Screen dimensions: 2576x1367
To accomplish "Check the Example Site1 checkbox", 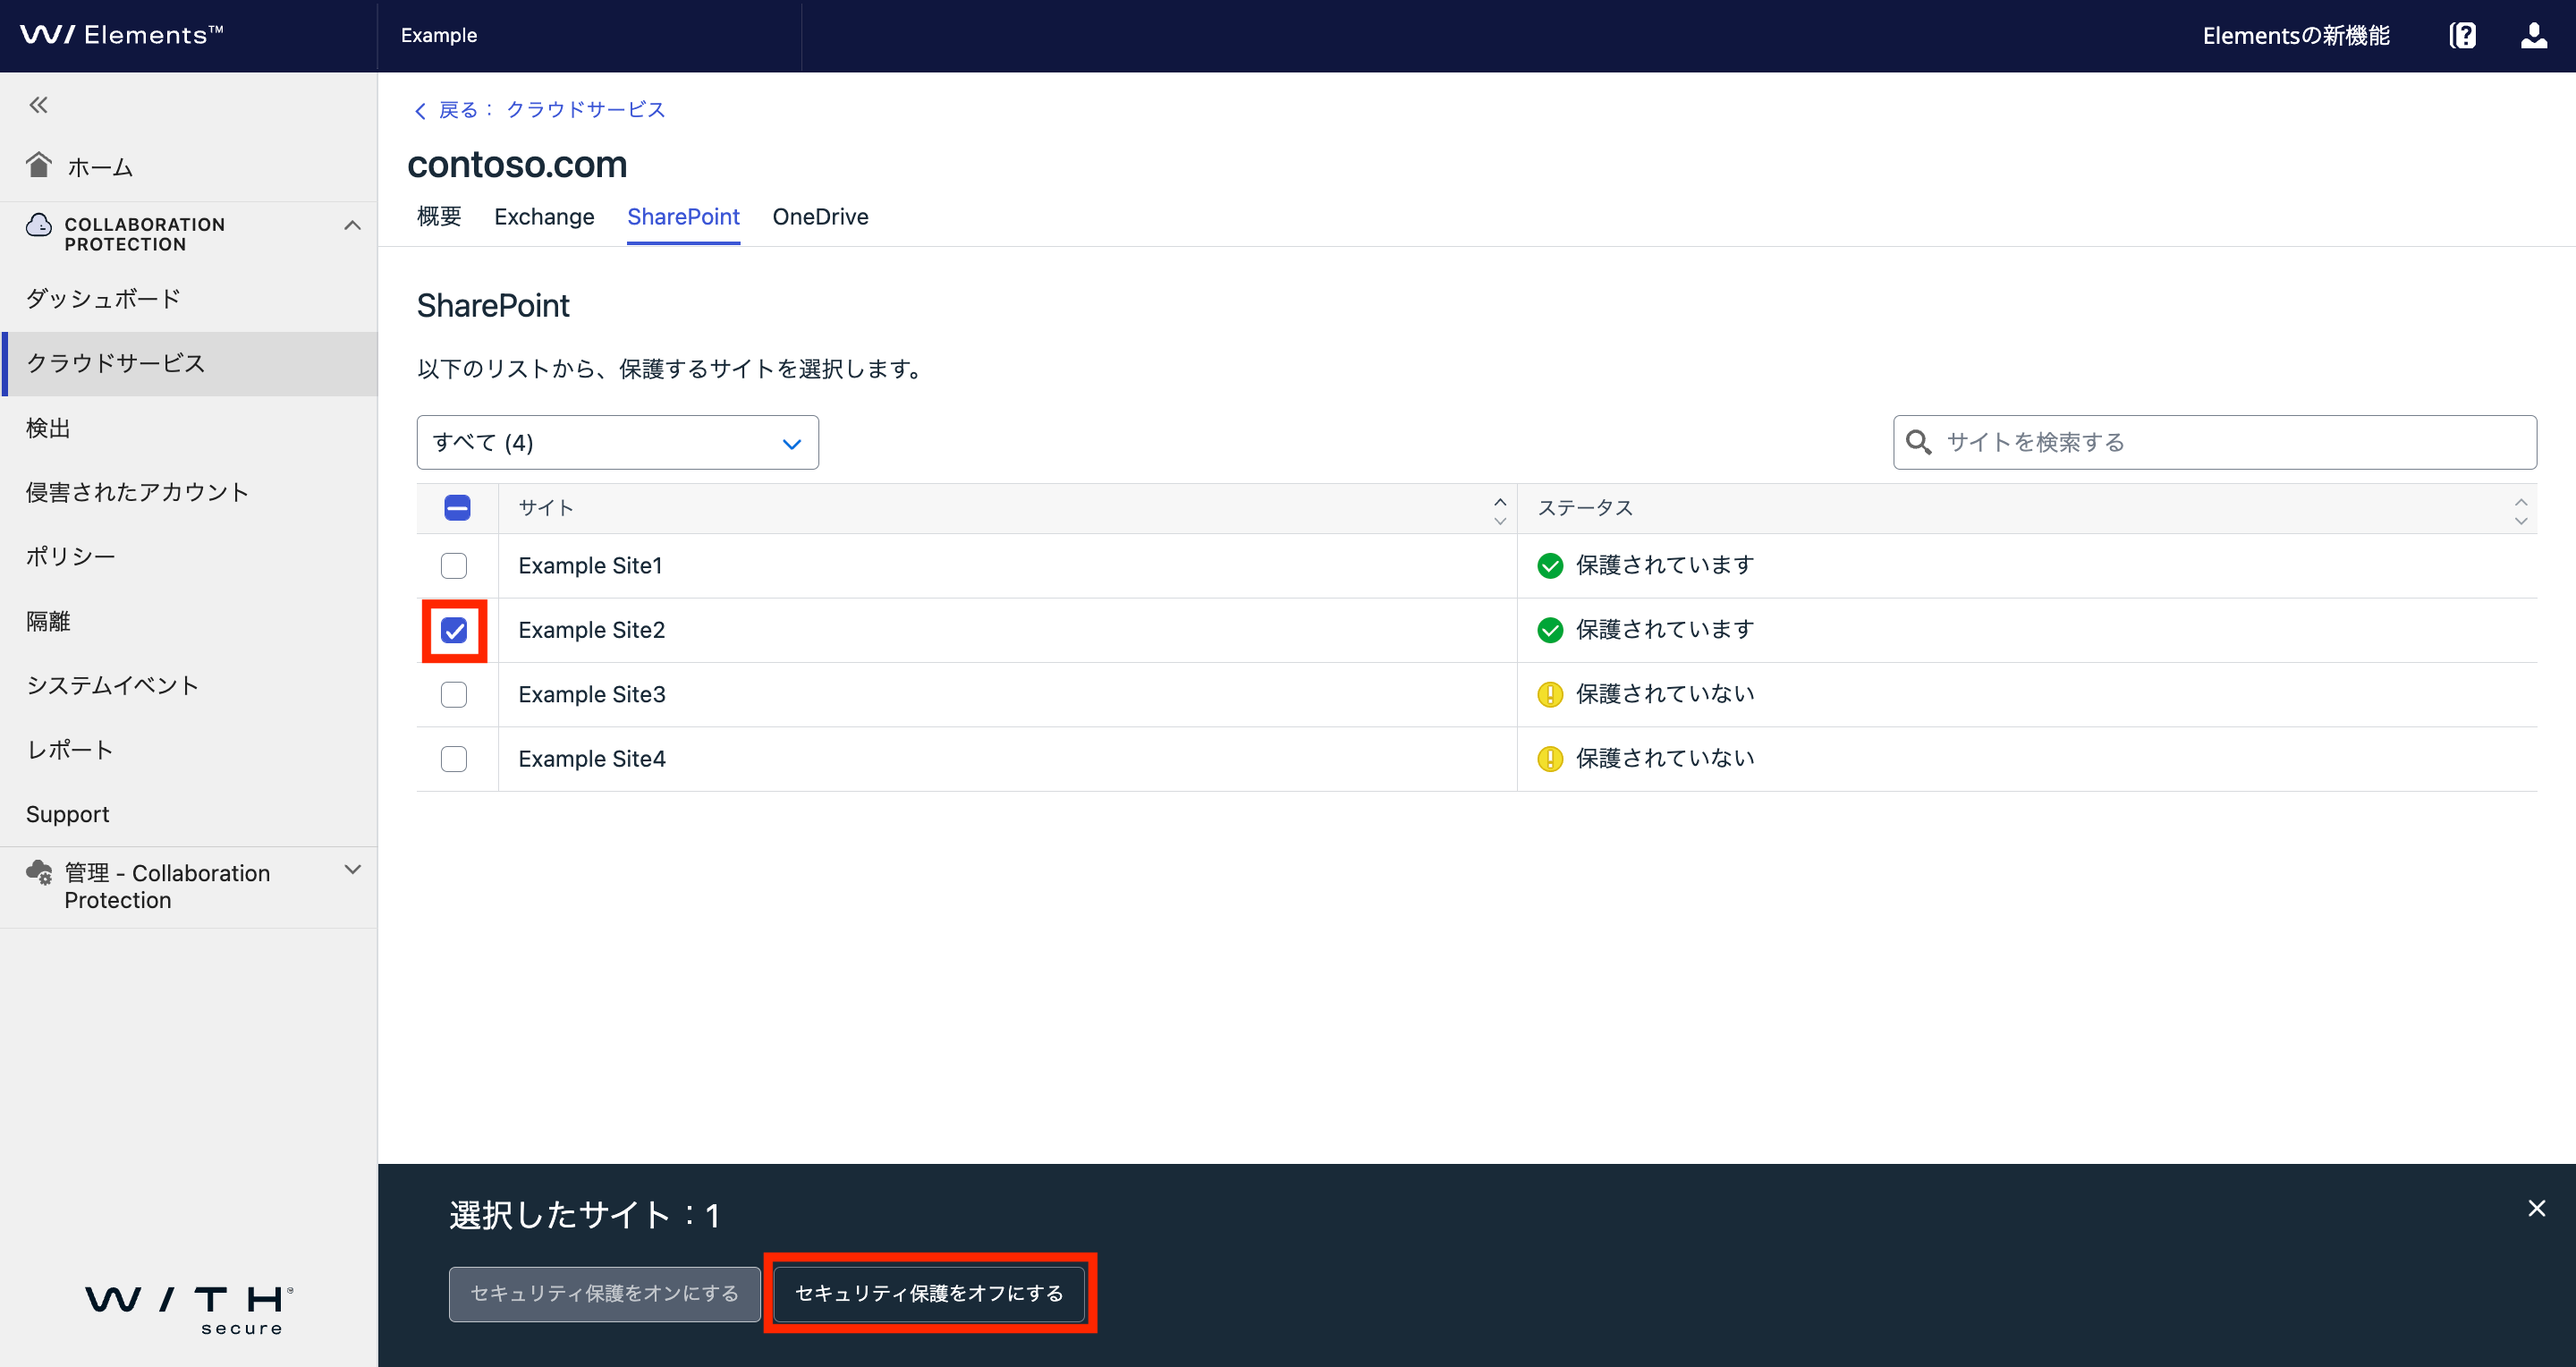I will pos(454,566).
